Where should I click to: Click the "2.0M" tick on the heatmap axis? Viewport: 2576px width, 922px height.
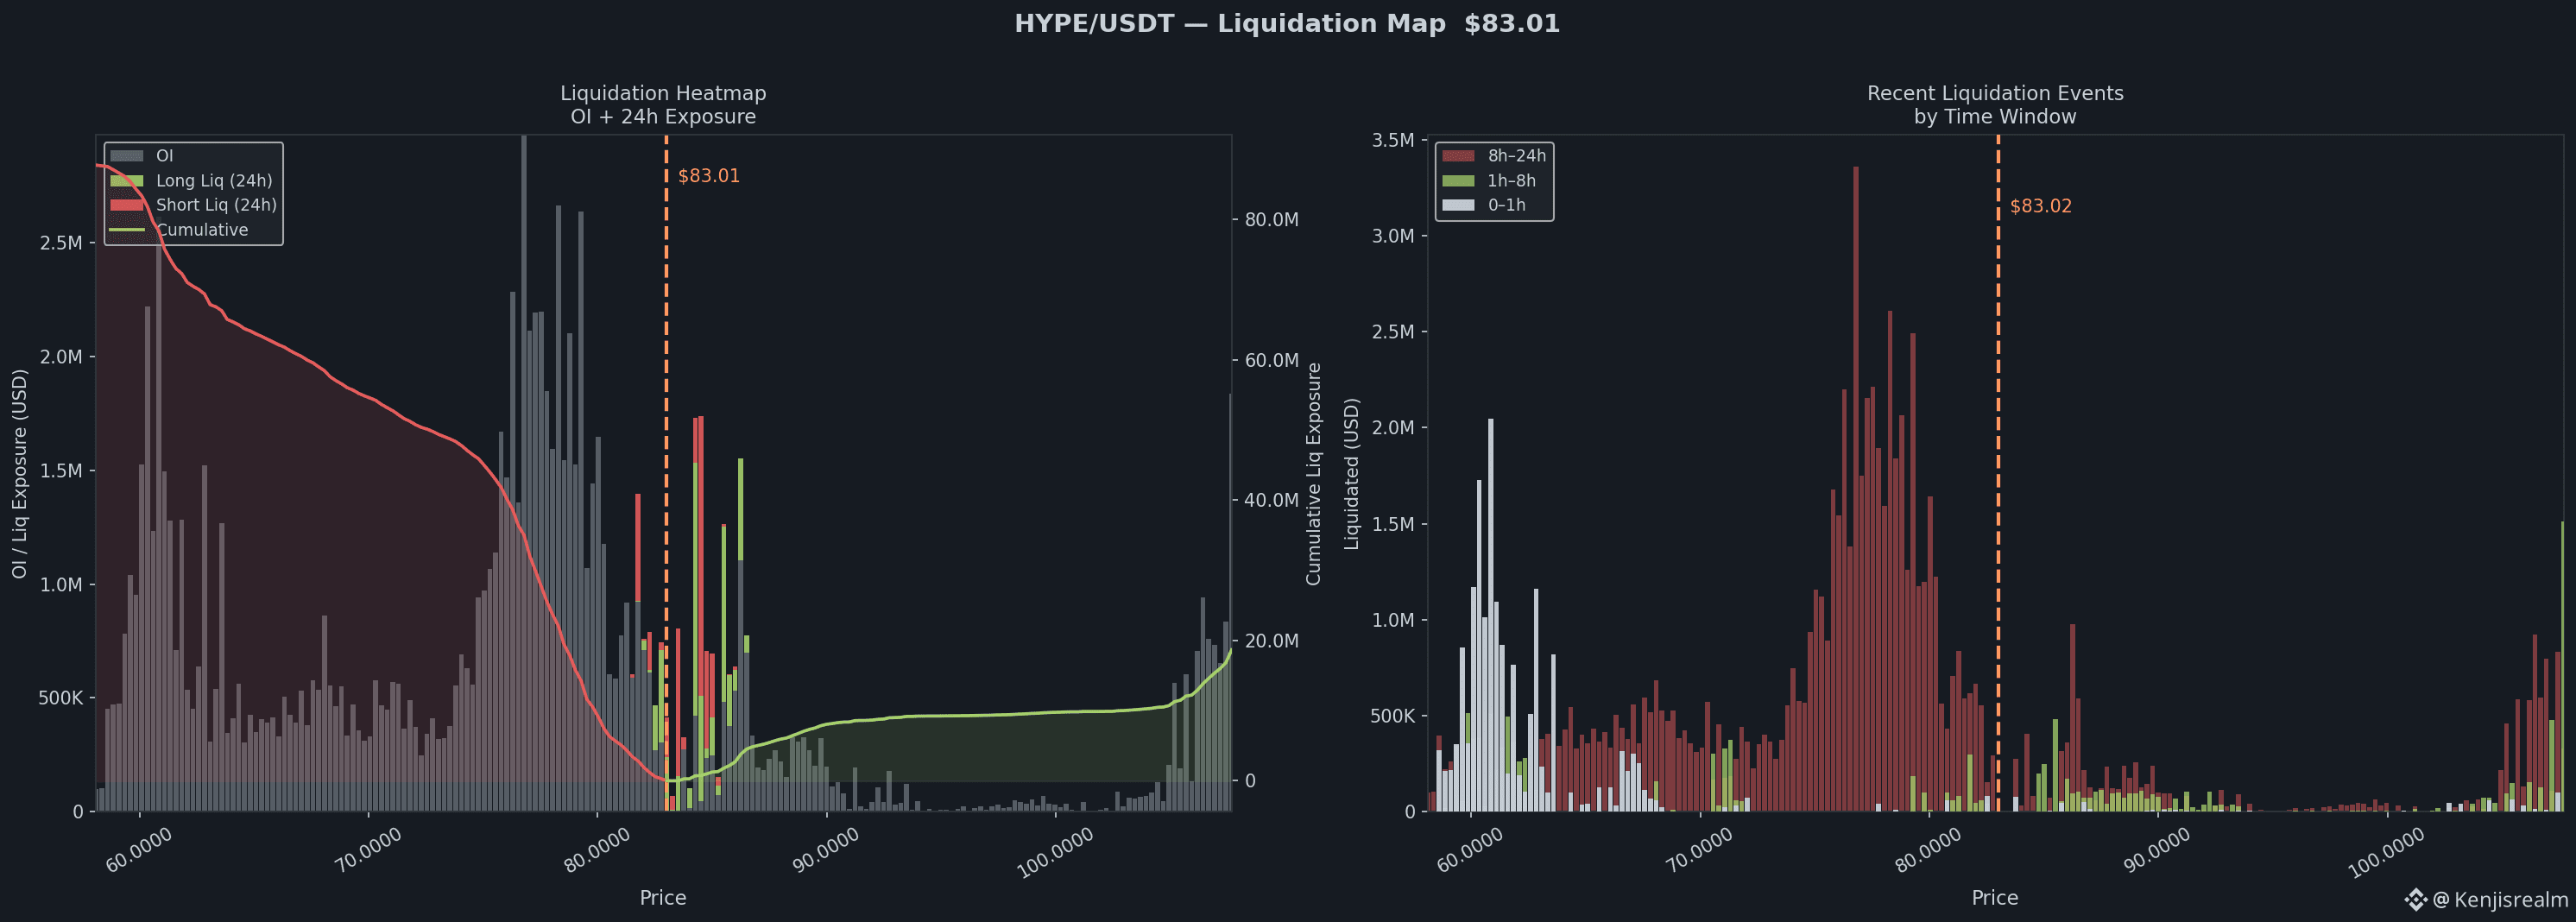pyautogui.click(x=62, y=357)
